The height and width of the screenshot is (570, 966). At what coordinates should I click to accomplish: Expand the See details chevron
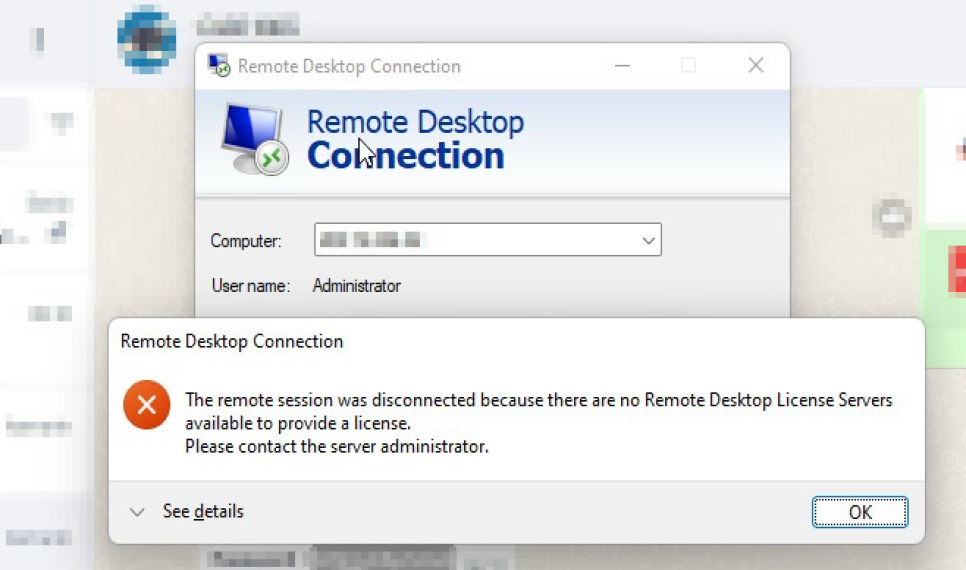(x=137, y=512)
